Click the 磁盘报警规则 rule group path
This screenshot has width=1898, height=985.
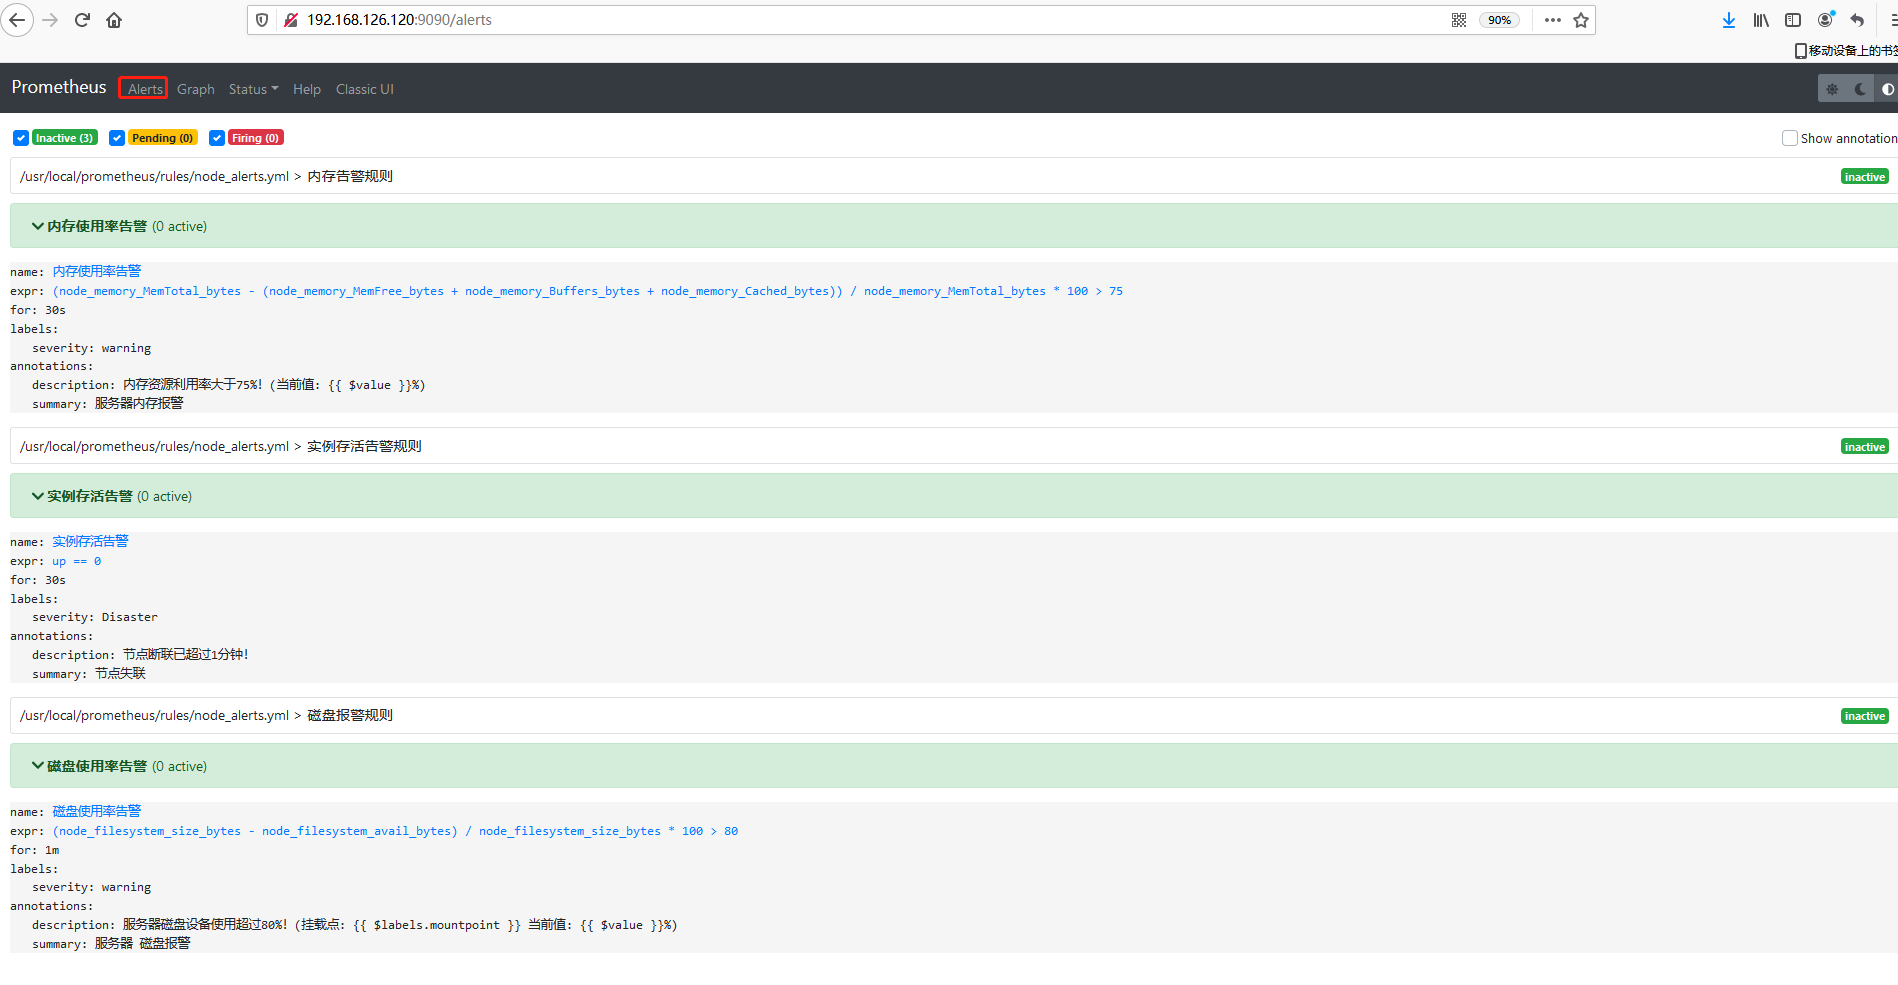click(206, 715)
